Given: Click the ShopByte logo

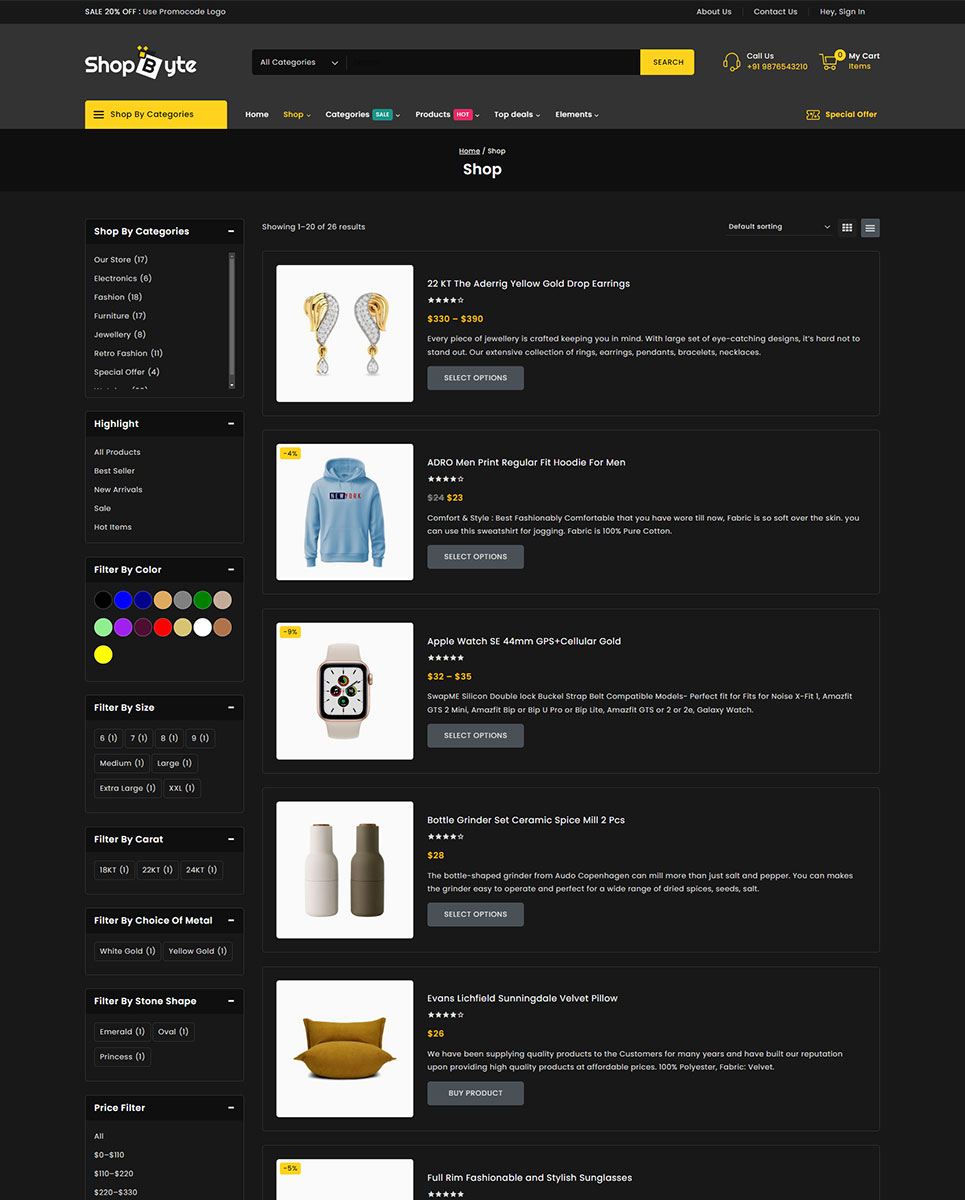Looking at the screenshot, I should pos(141,63).
